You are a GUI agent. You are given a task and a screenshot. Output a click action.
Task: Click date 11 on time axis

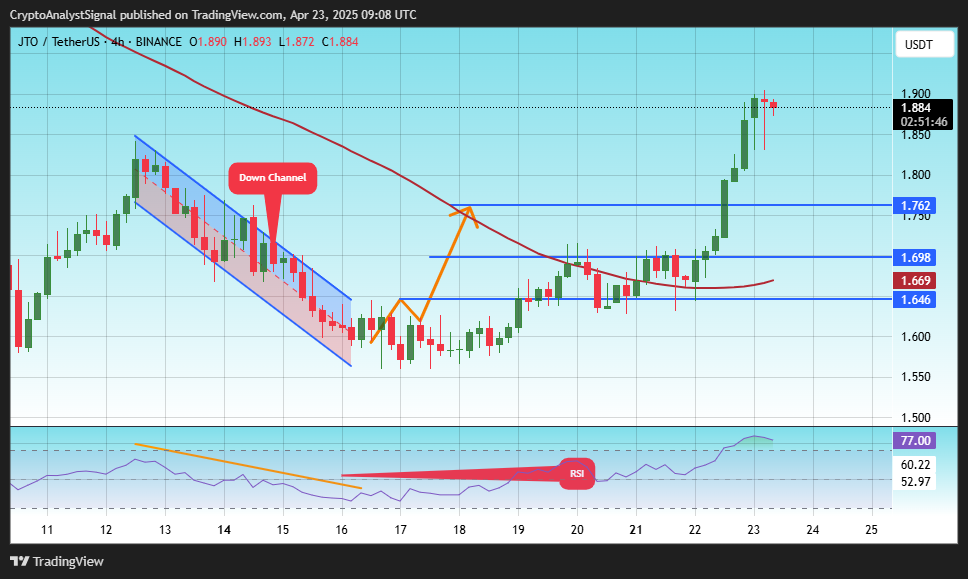(x=47, y=530)
